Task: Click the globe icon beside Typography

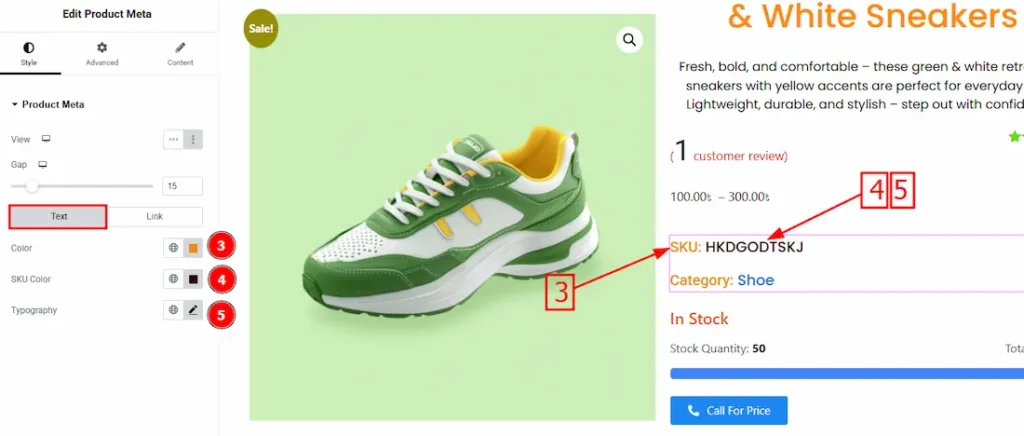Action: [x=173, y=310]
